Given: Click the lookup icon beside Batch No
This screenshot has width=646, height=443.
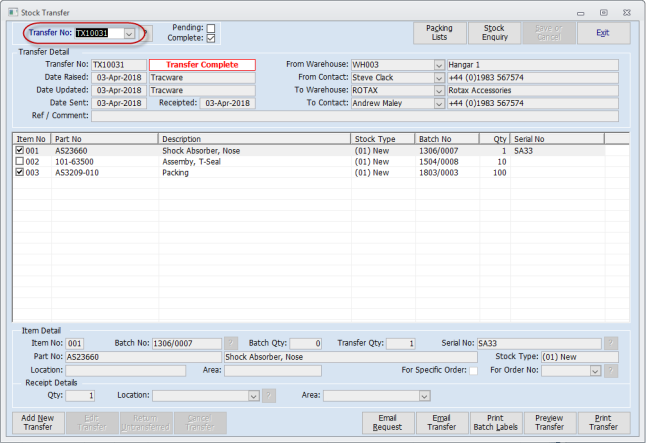Looking at the screenshot, I should pos(231,343).
